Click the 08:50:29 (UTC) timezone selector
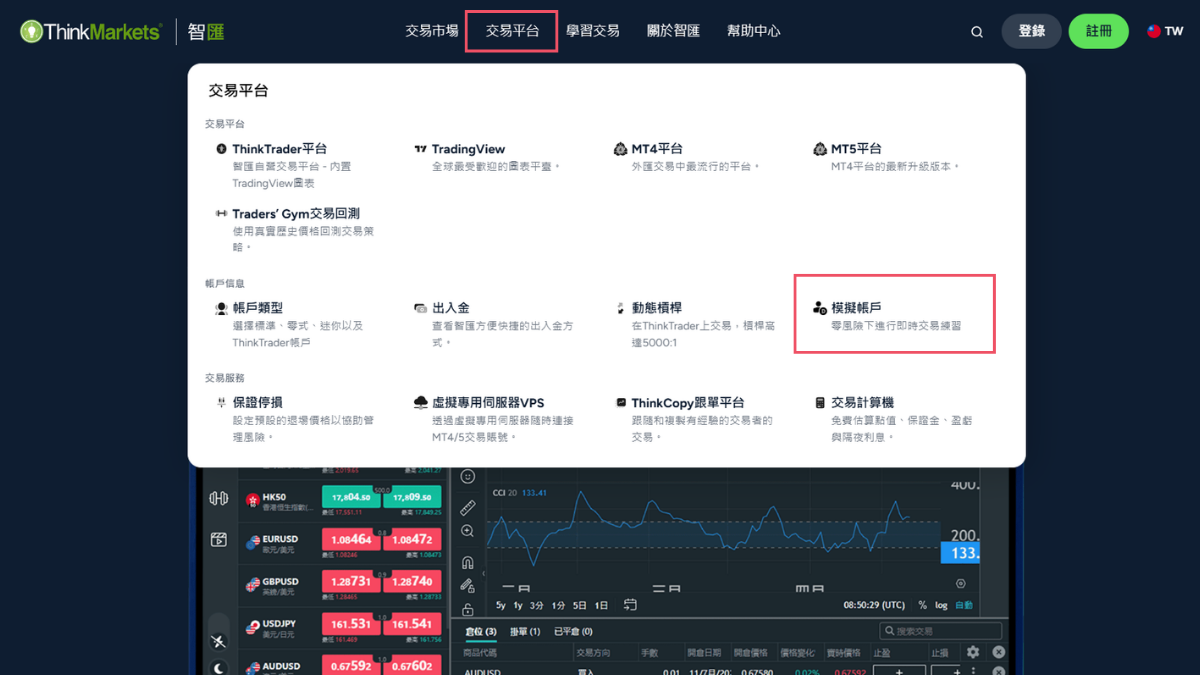The image size is (1200, 675). coord(874,606)
